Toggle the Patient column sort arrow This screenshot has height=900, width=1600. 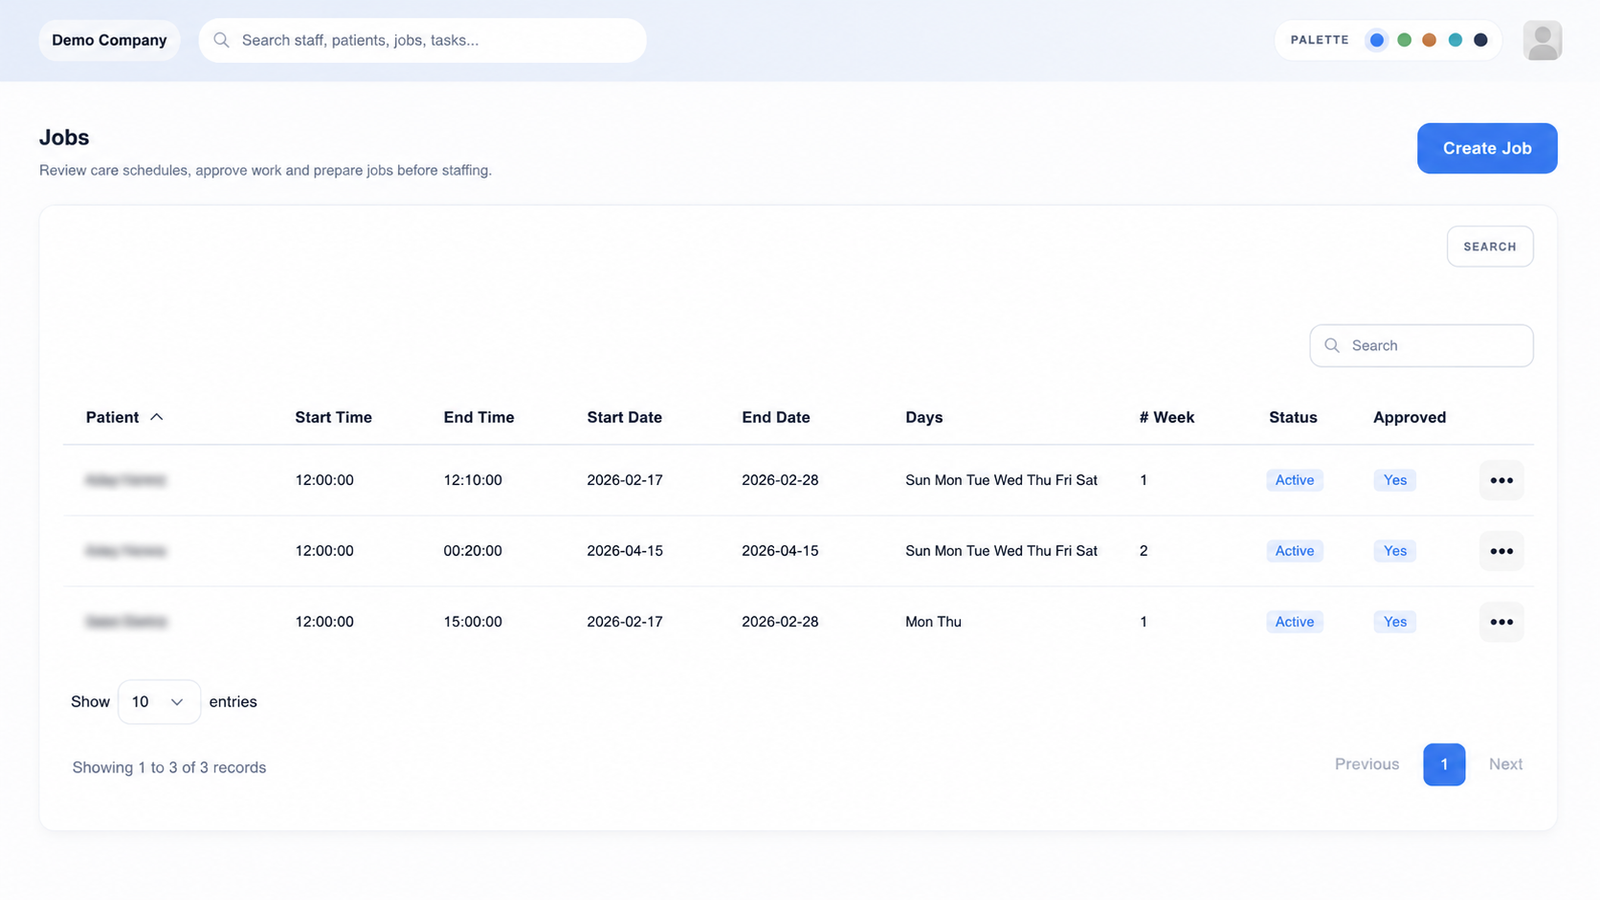point(156,417)
